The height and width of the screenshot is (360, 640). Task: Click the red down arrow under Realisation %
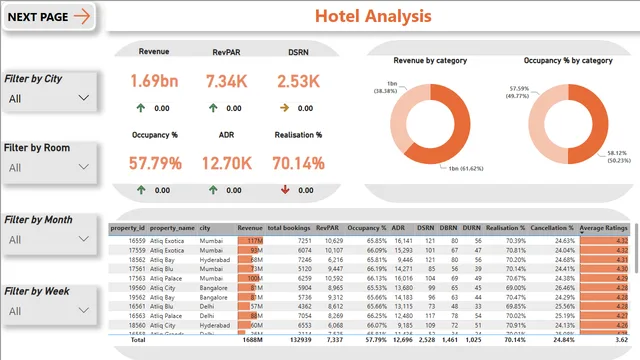pyautogui.click(x=285, y=189)
